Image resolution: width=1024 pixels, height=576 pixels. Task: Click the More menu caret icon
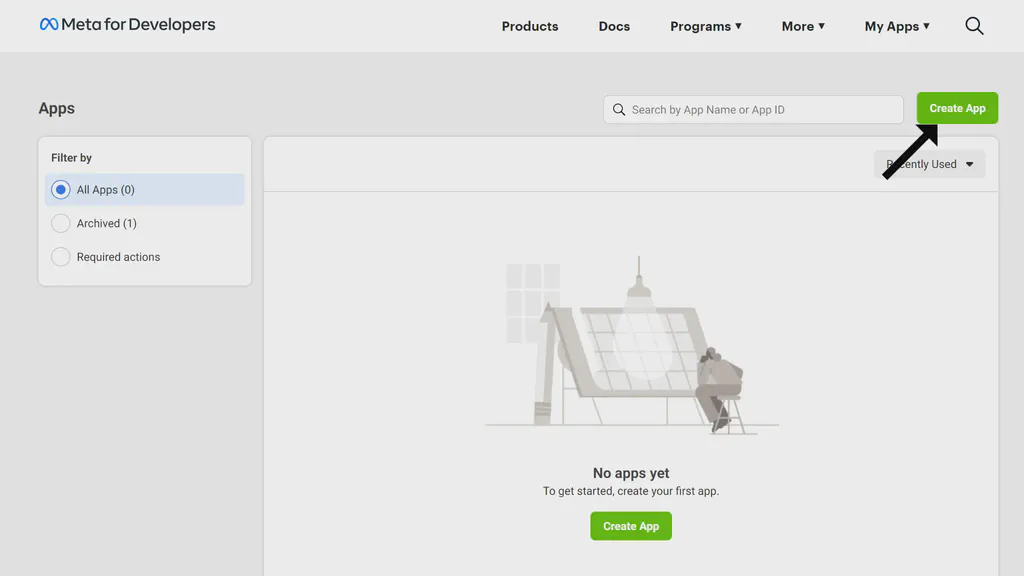(823, 27)
